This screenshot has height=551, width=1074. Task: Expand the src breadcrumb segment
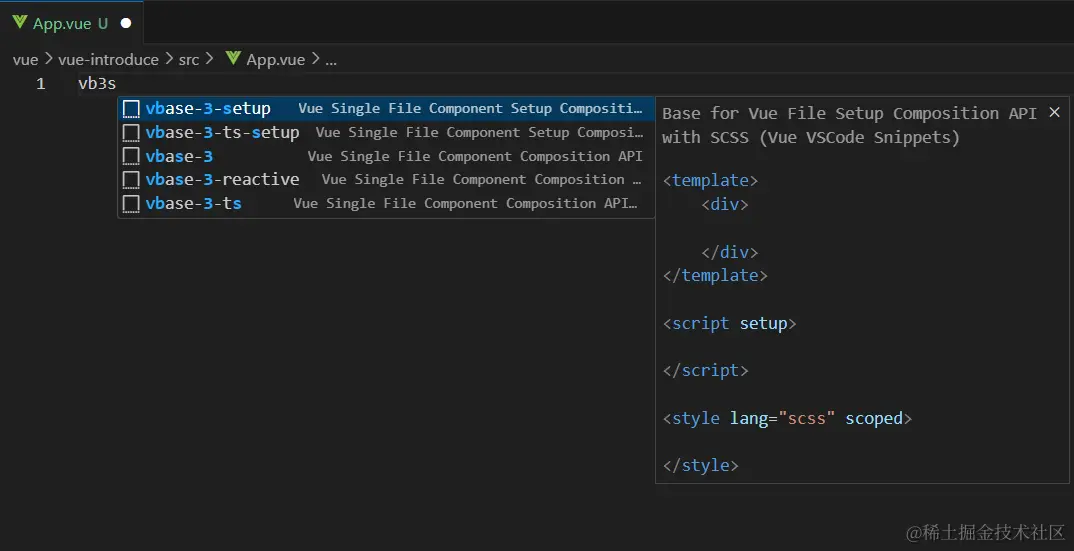pos(189,60)
